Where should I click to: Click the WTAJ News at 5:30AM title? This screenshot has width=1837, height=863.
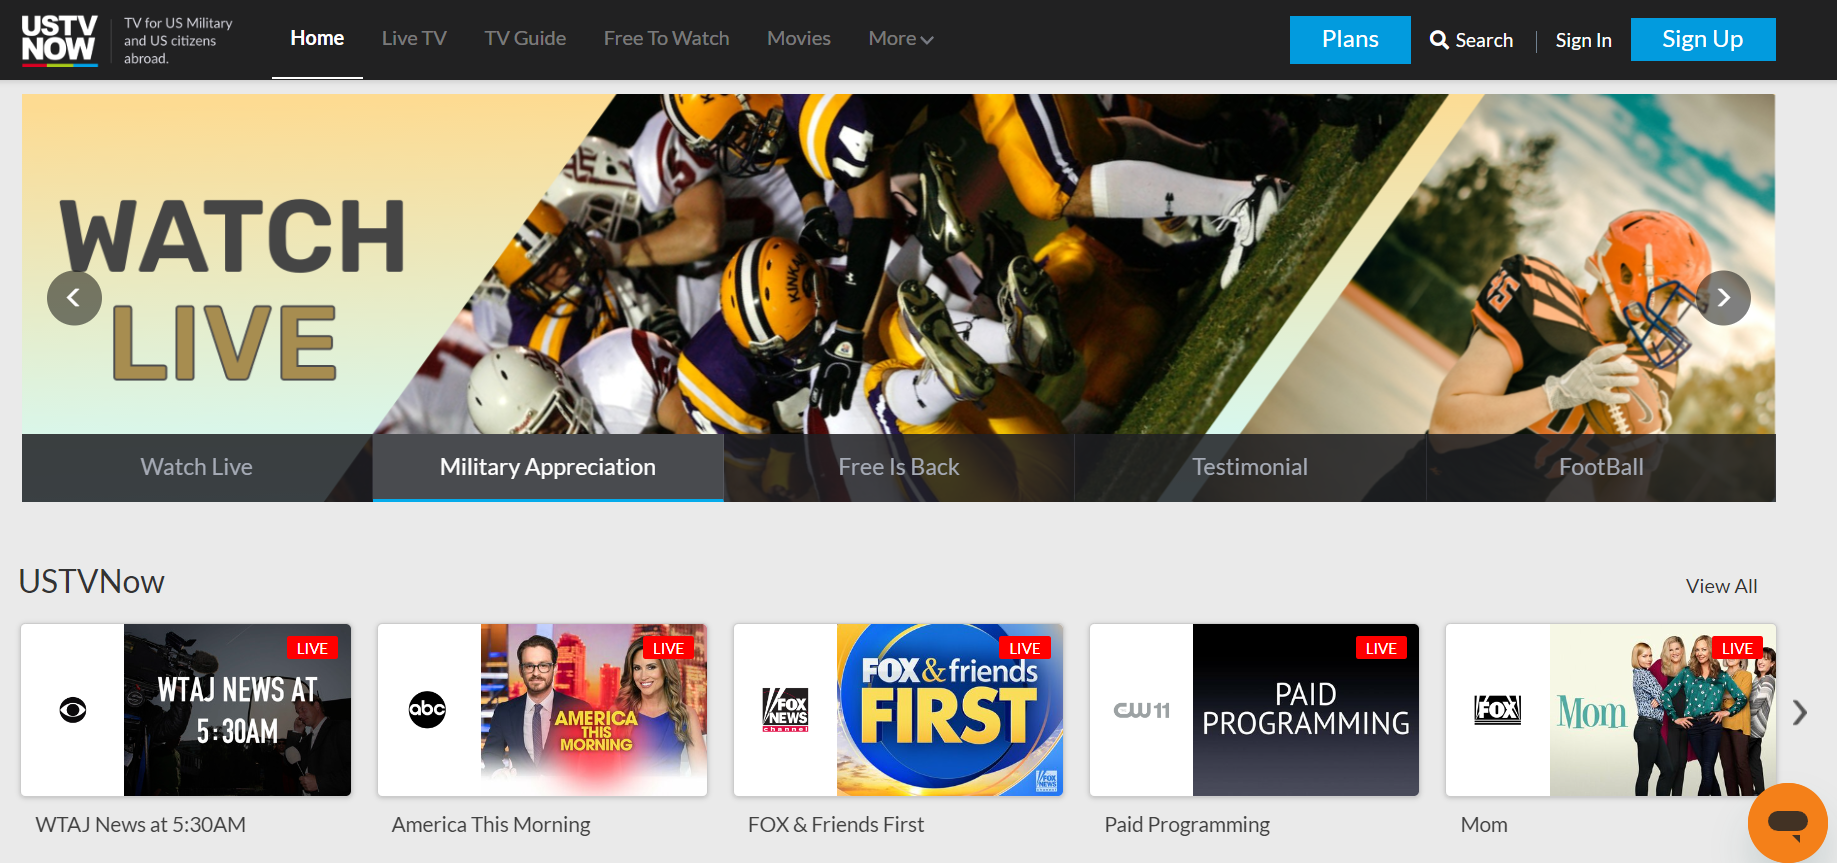141,825
